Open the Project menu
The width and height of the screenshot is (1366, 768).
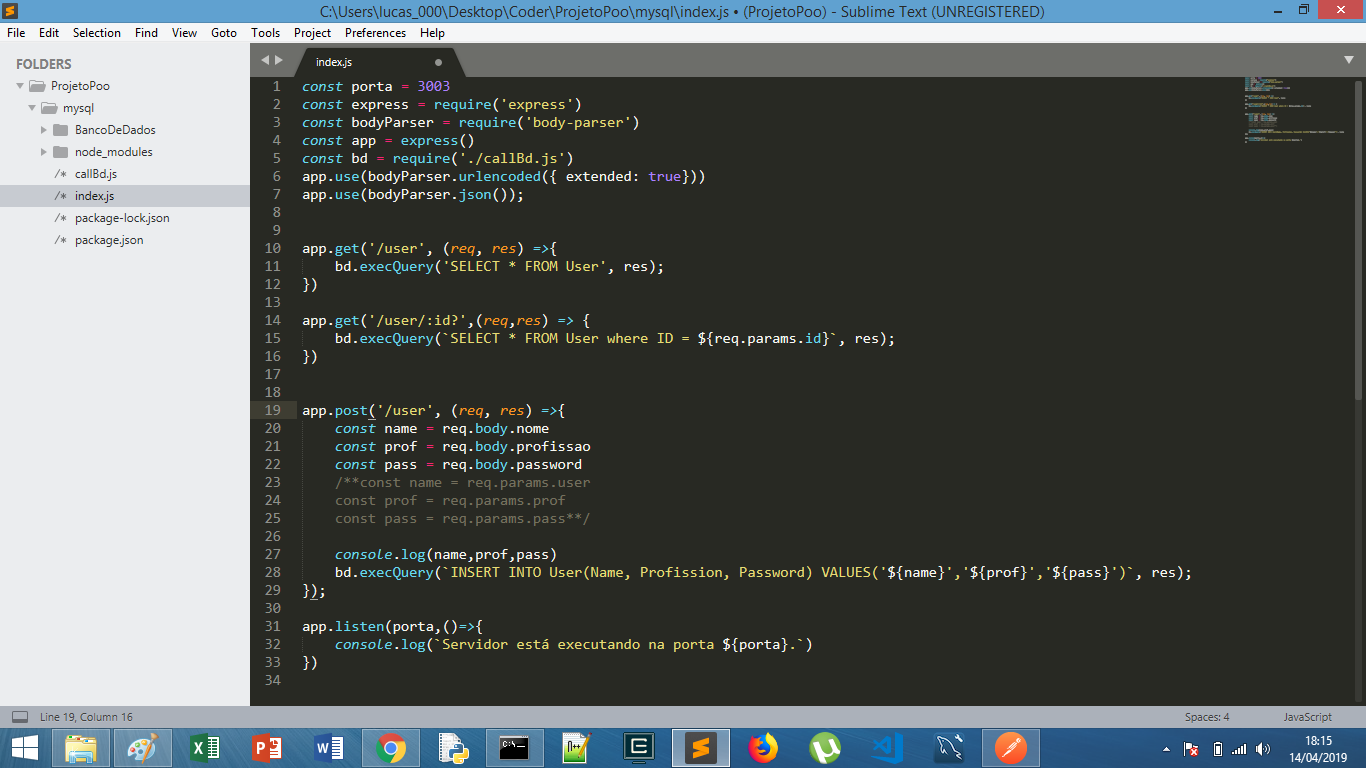click(x=312, y=33)
